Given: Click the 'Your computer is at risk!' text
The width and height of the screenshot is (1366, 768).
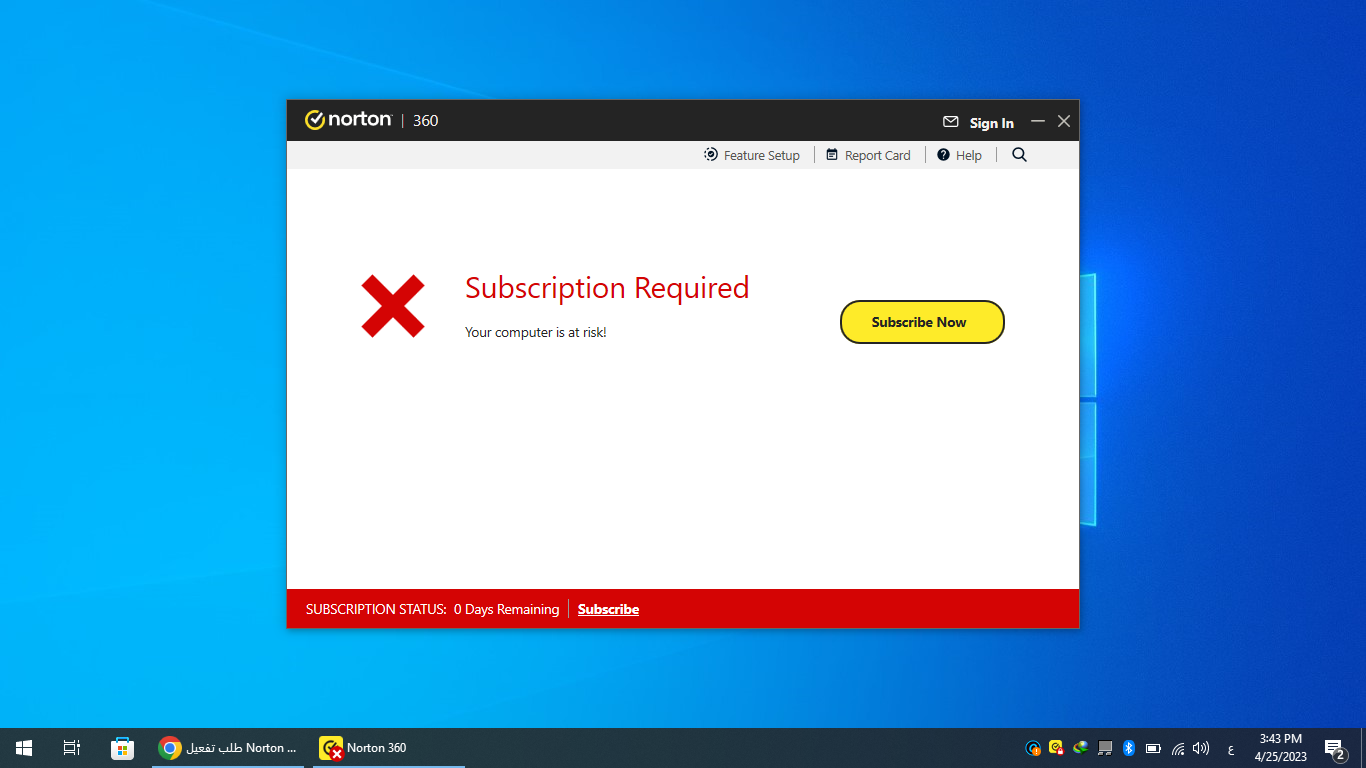Looking at the screenshot, I should point(536,332).
